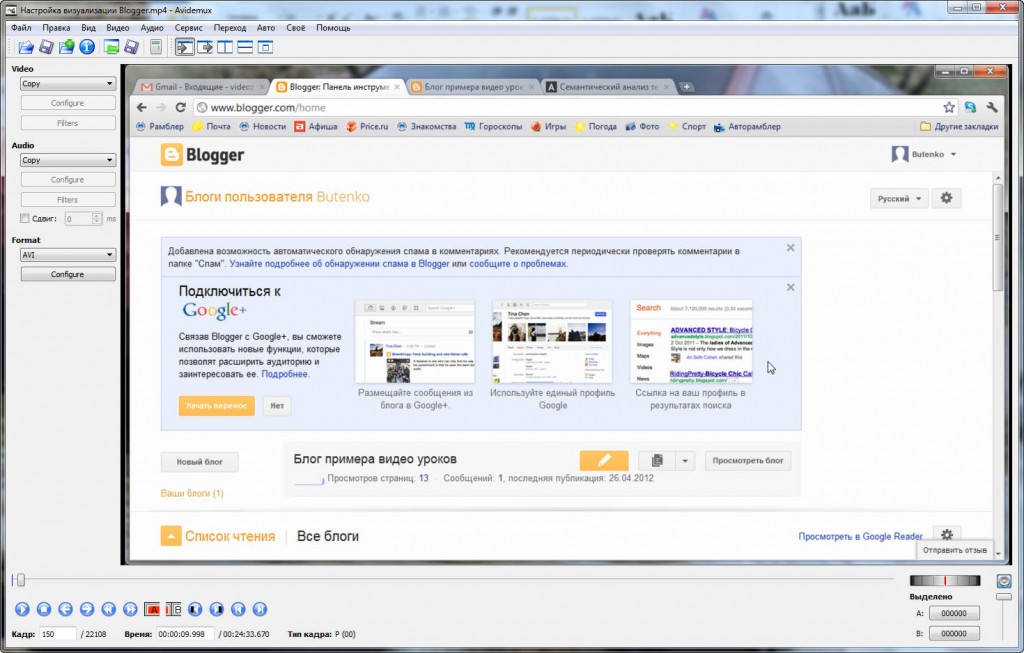This screenshot has height=653, width=1024.
Task: Click the Append video toolbar icon
Action: (x=67, y=47)
